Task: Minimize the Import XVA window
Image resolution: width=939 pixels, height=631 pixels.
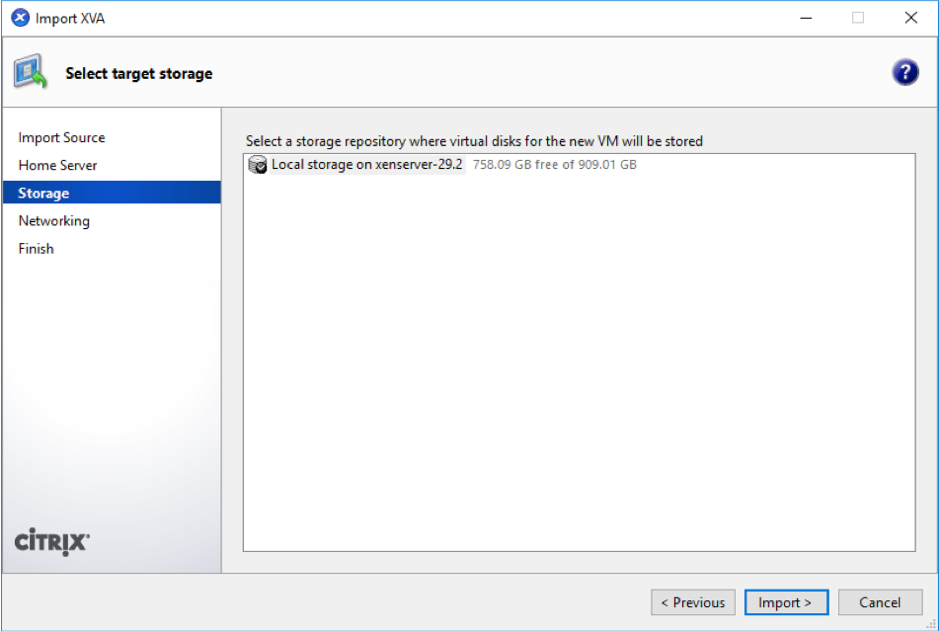Action: click(806, 18)
